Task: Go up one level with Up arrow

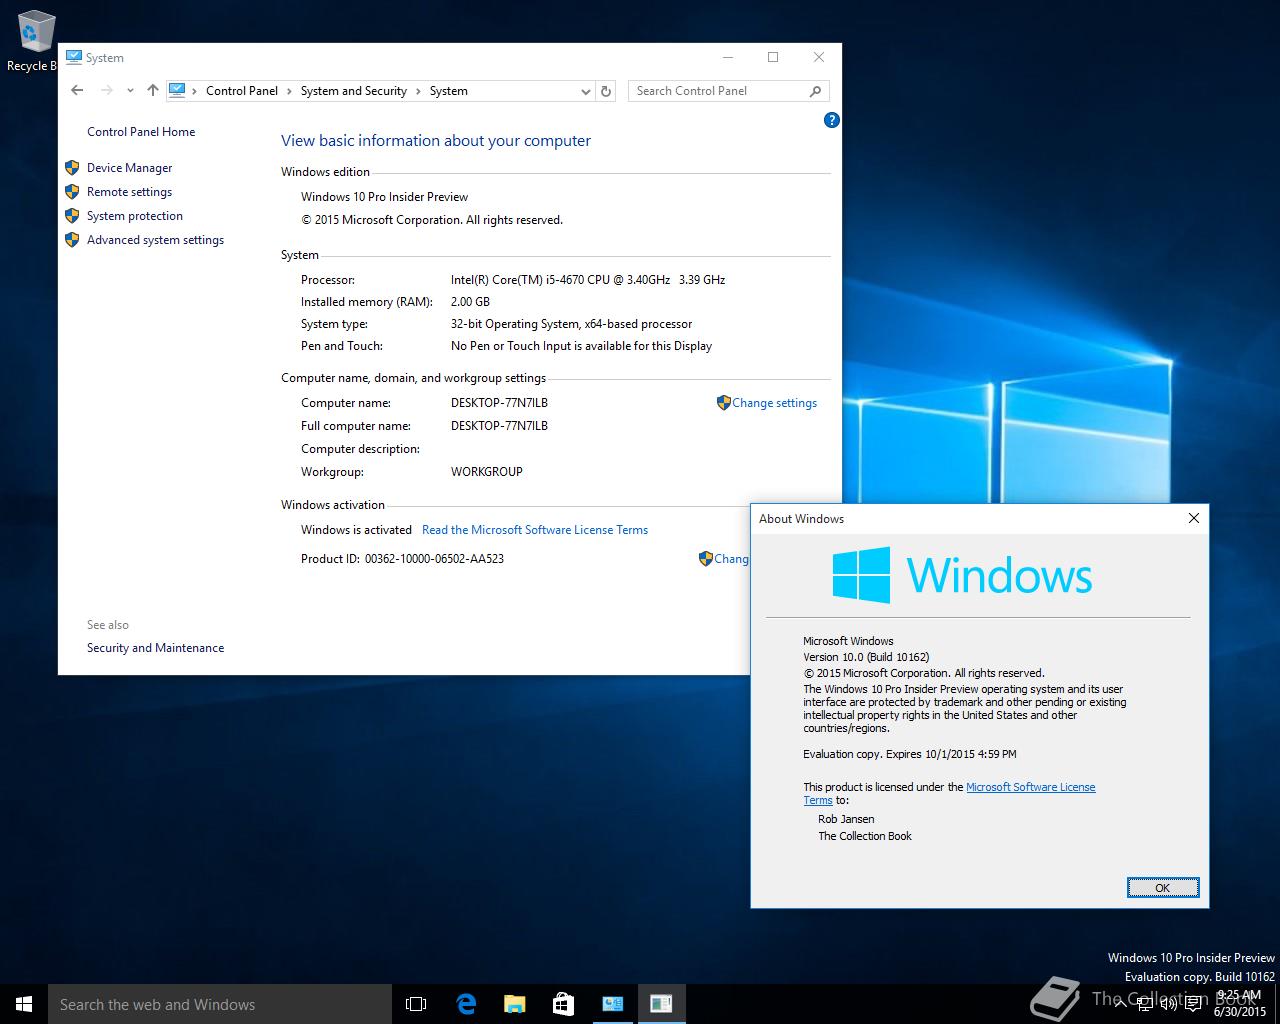Action: tap(152, 90)
